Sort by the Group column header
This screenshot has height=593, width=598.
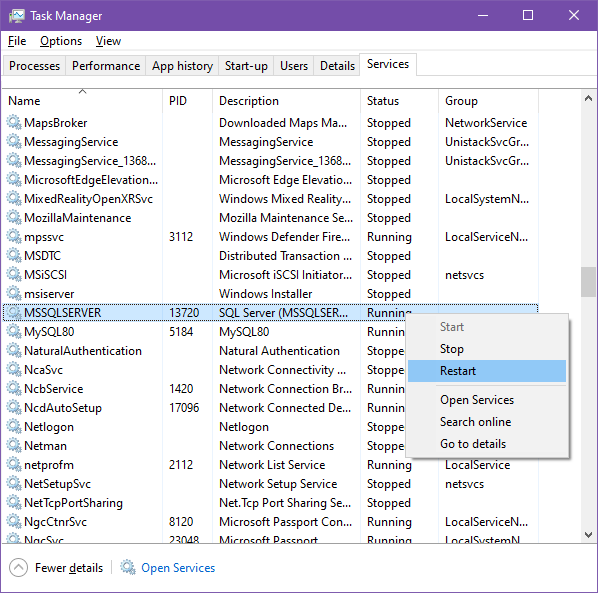click(x=488, y=101)
